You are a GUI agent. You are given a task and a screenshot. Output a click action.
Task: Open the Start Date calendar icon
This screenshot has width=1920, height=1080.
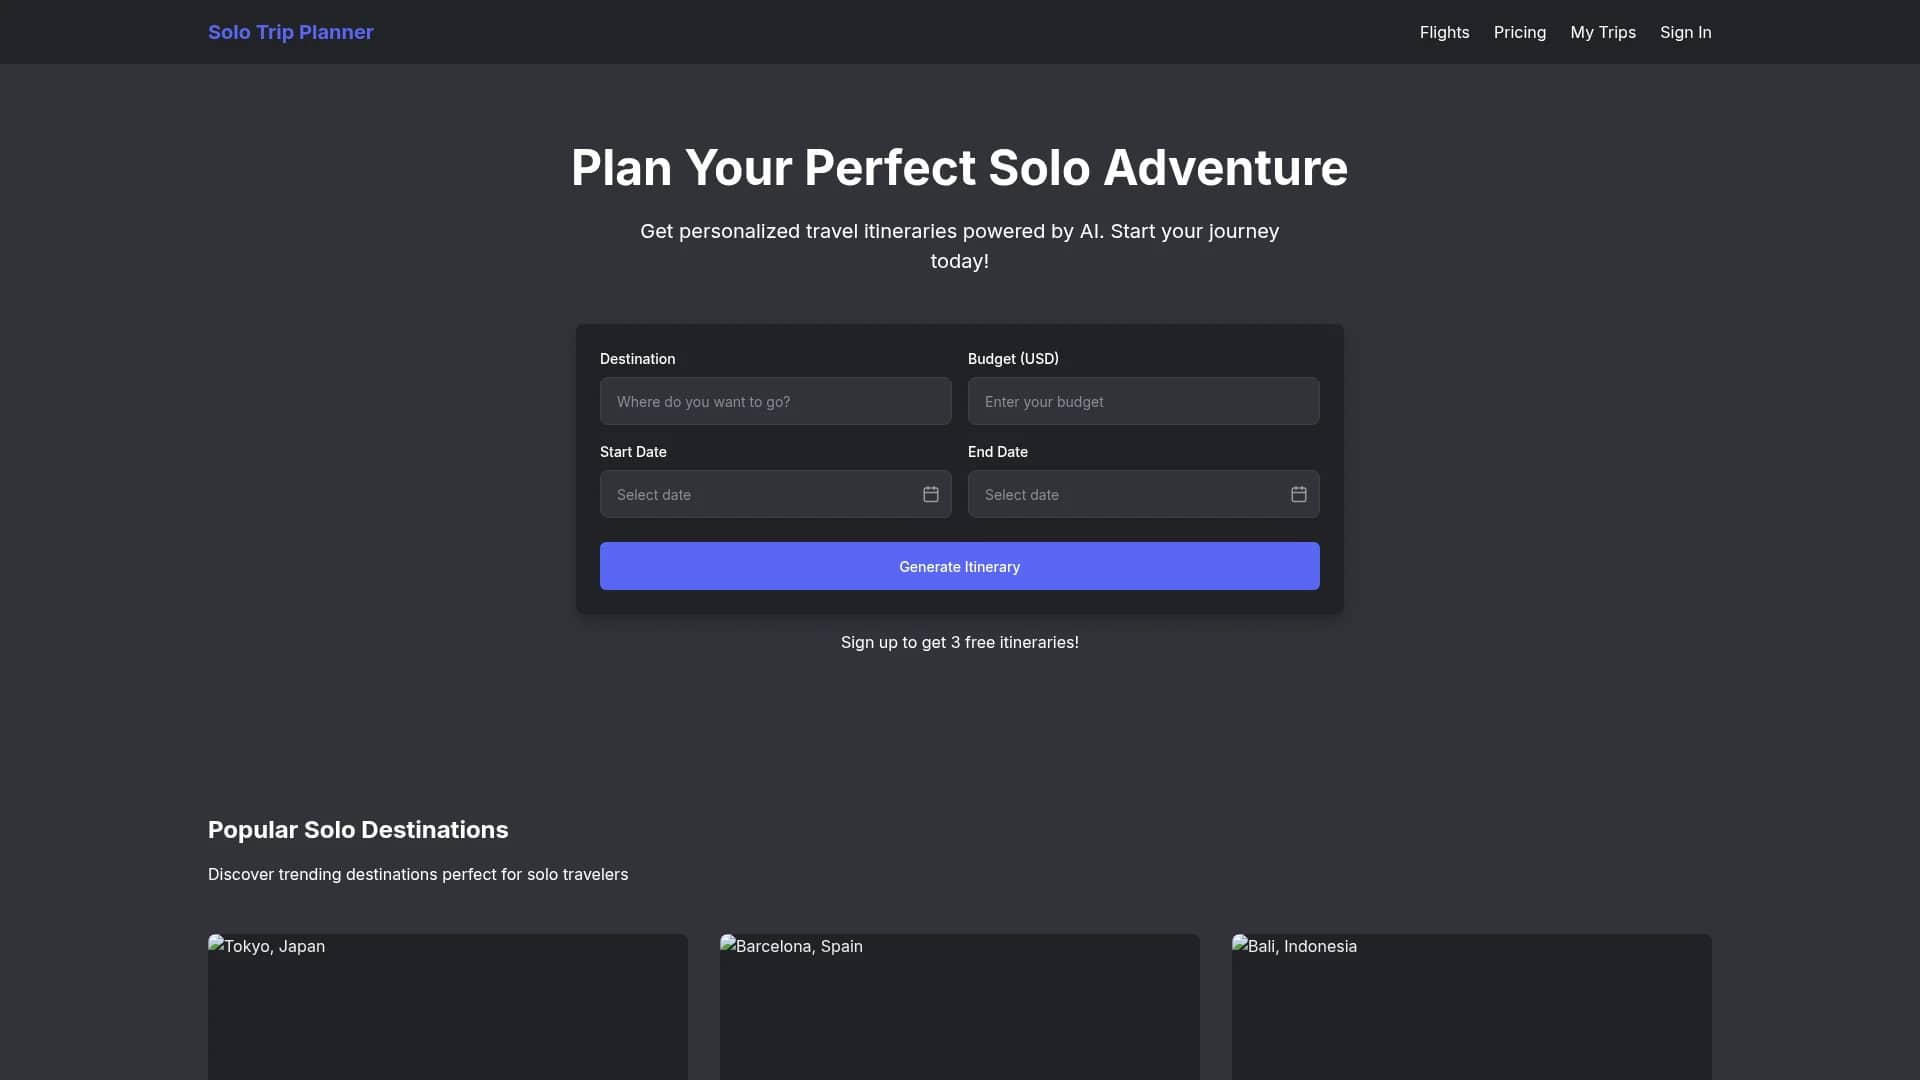930,494
